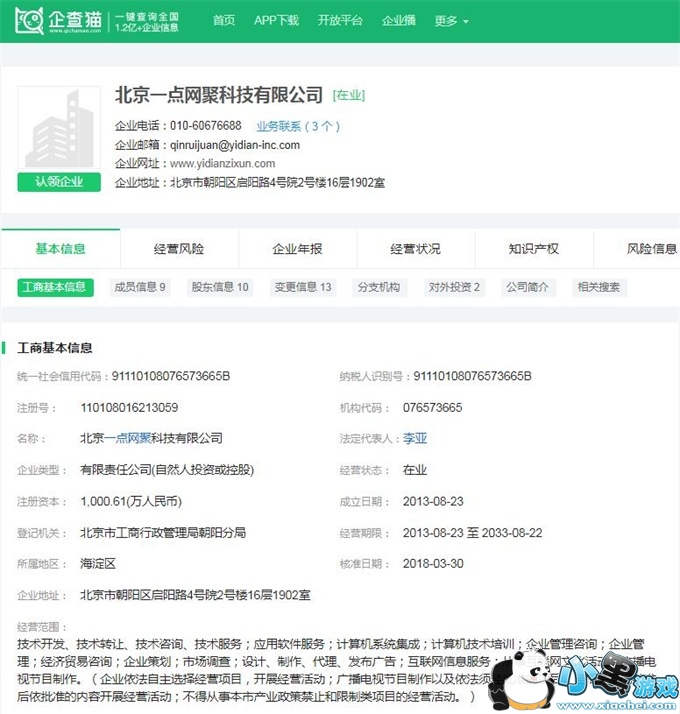Open the 知识产权 tab
Screen dimensions: 680x714
tap(534, 249)
